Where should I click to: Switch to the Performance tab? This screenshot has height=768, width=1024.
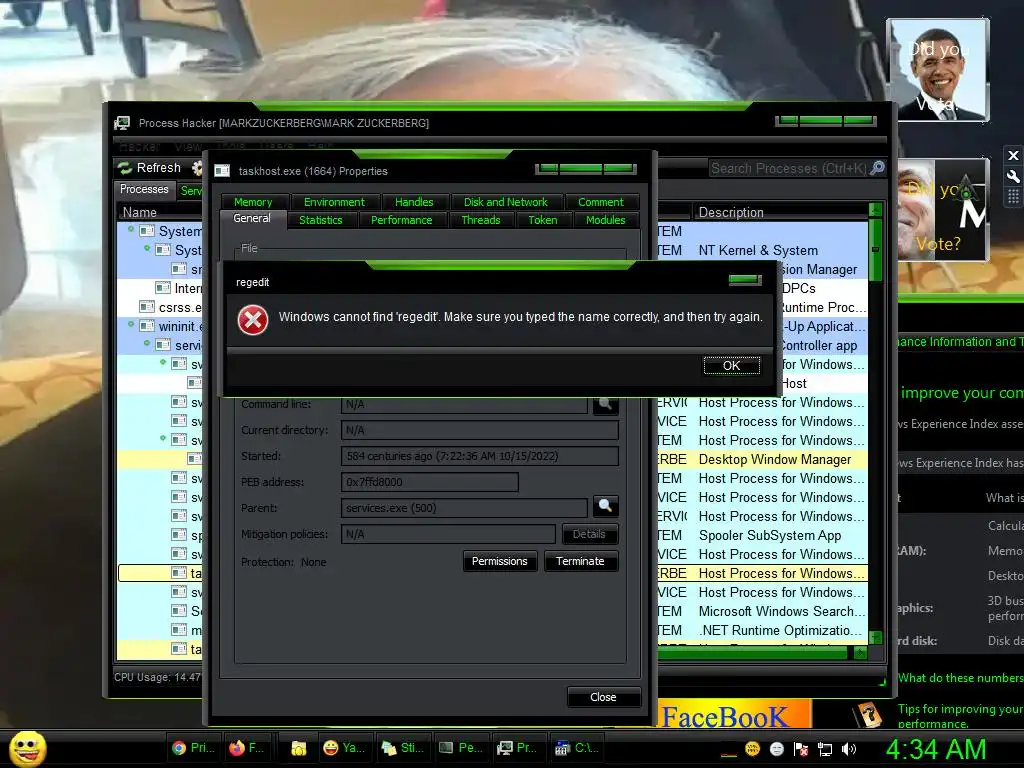tap(402, 220)
